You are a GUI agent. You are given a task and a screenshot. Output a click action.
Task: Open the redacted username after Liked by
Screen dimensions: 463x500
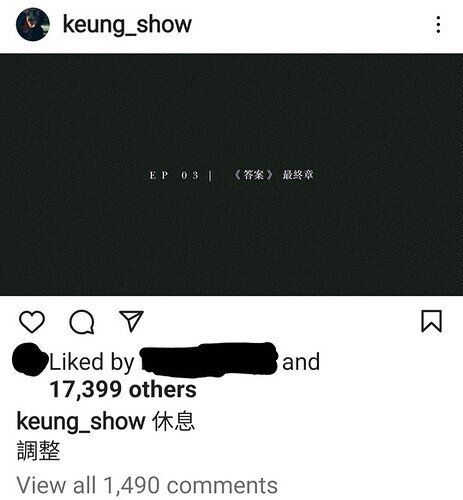click(208, 360)
